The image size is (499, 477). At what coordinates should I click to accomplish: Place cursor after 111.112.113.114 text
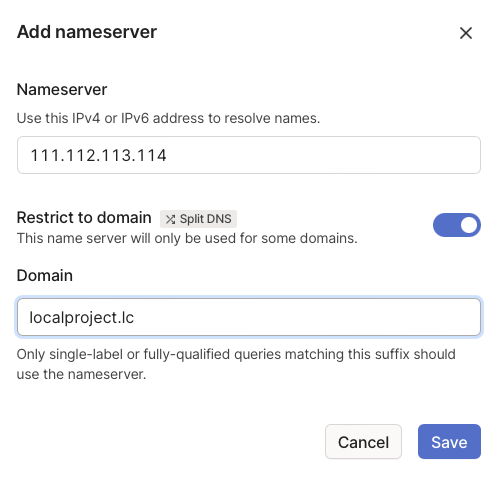167,155
